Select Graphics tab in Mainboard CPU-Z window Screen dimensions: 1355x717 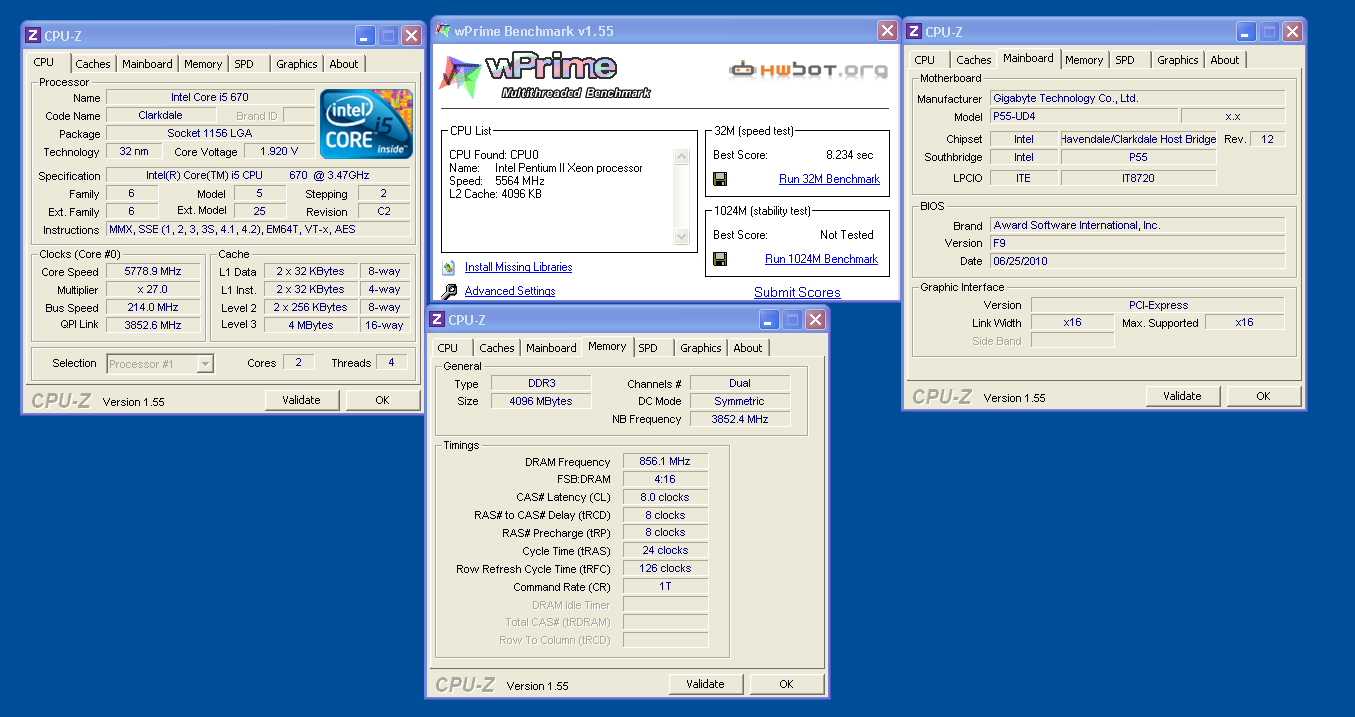[1178, 60]
